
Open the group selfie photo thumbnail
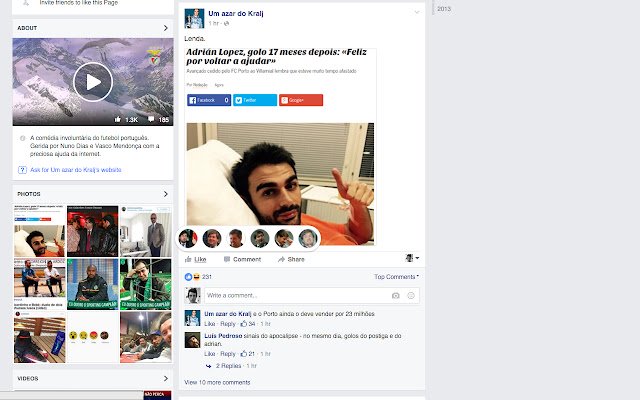(146, 337)
